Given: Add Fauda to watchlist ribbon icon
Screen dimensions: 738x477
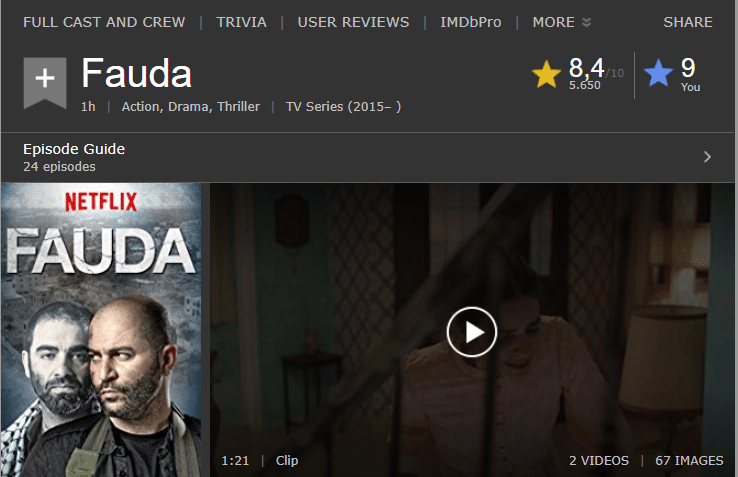Looking at the screenshot, I should (45, 83).
